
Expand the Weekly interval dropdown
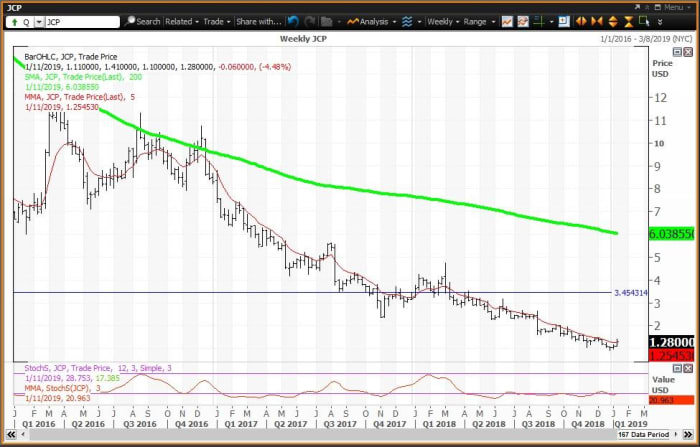coord(440,20)
